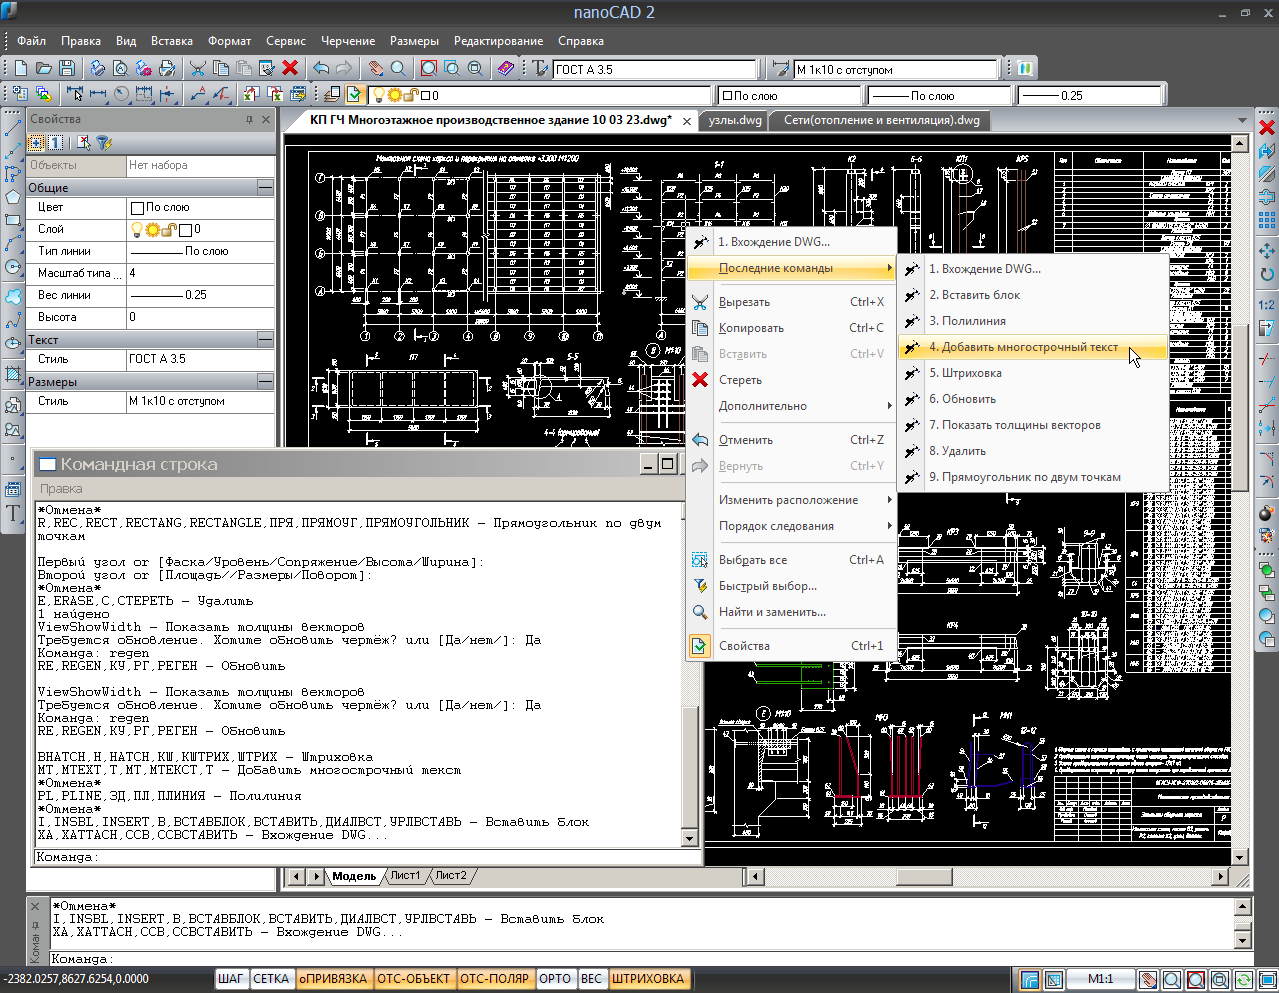Select 'Добавить многострочный текст' from submenu
Screen dimensions: 1279x993
tap(1023, 347)
